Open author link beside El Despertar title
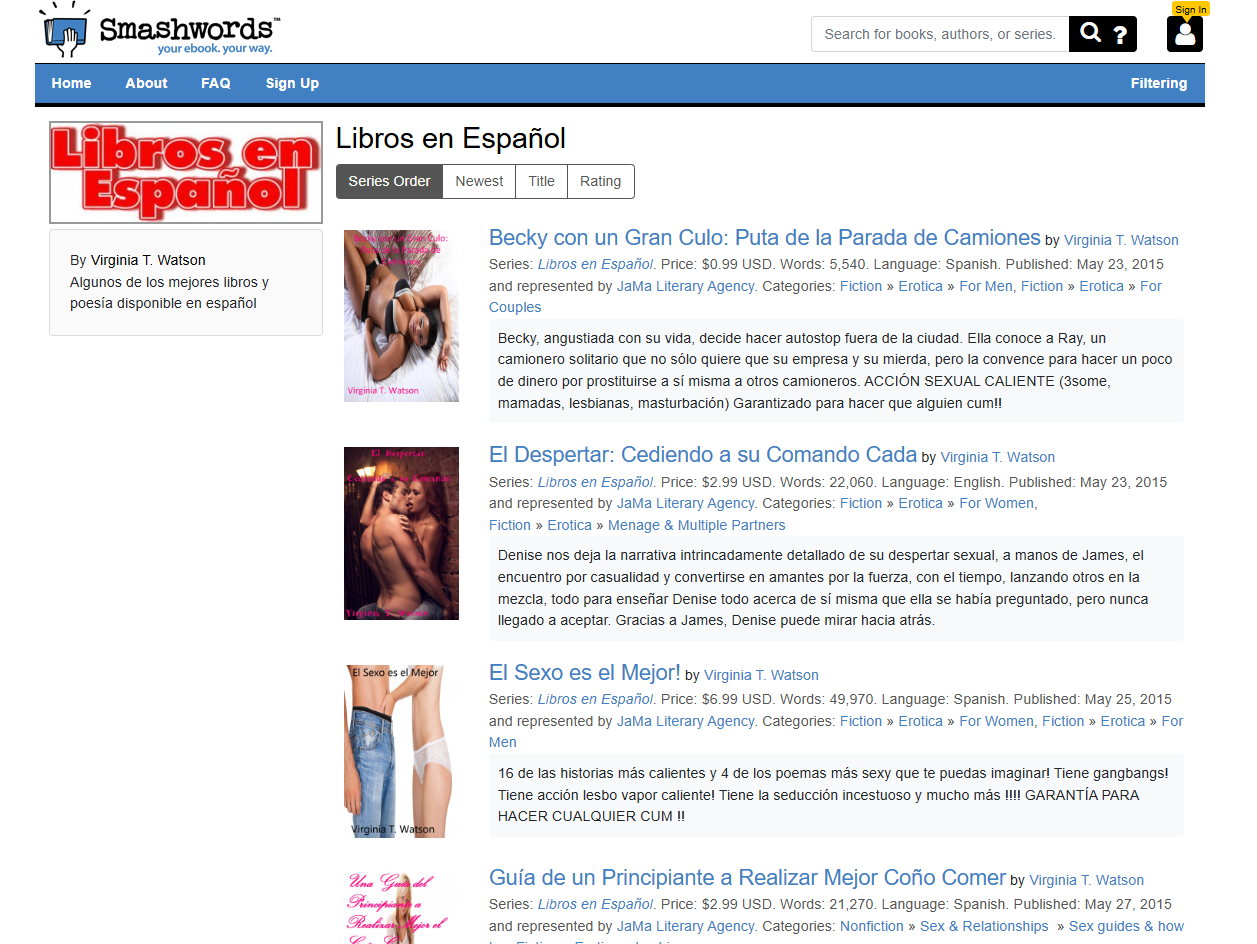The width and height of the screenshot is (1257, 944). point(998,457)
